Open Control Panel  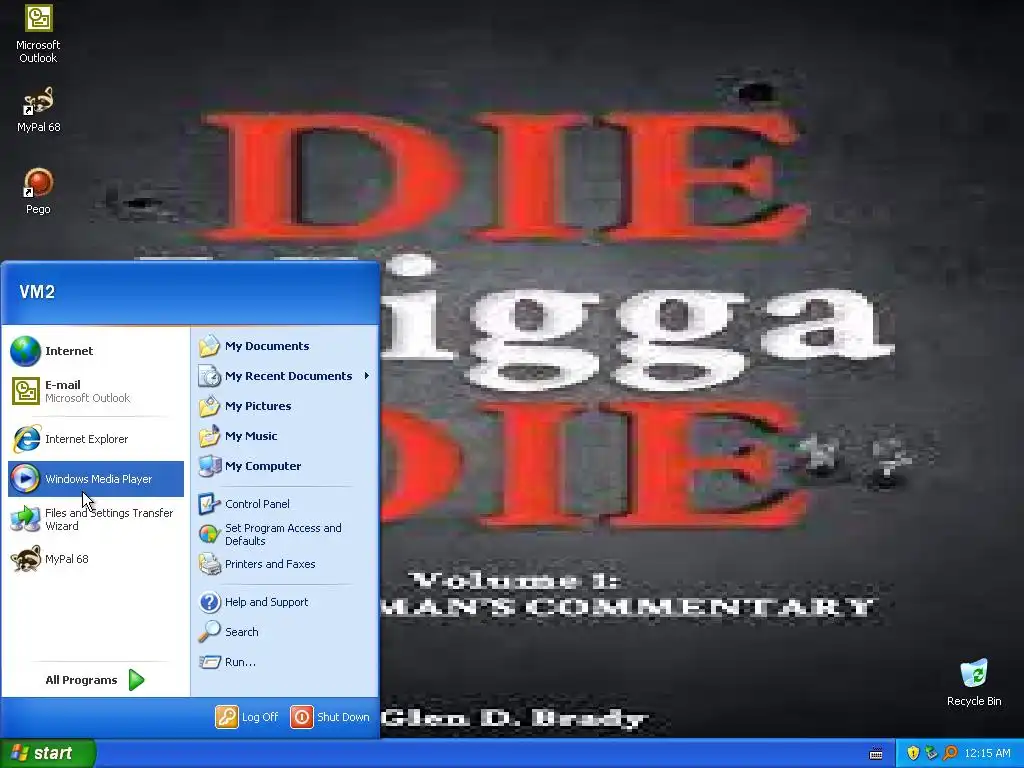[x=285, y=504]
